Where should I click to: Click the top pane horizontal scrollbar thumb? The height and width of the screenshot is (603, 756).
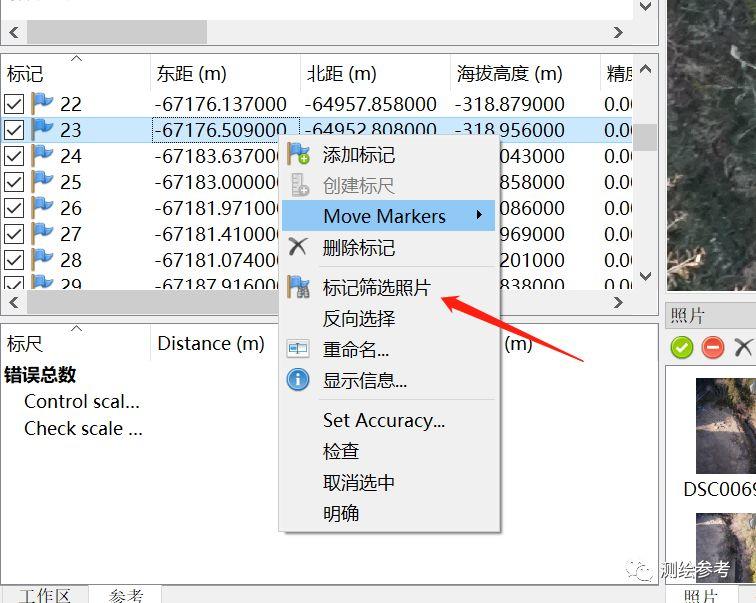tap(117, 33)
